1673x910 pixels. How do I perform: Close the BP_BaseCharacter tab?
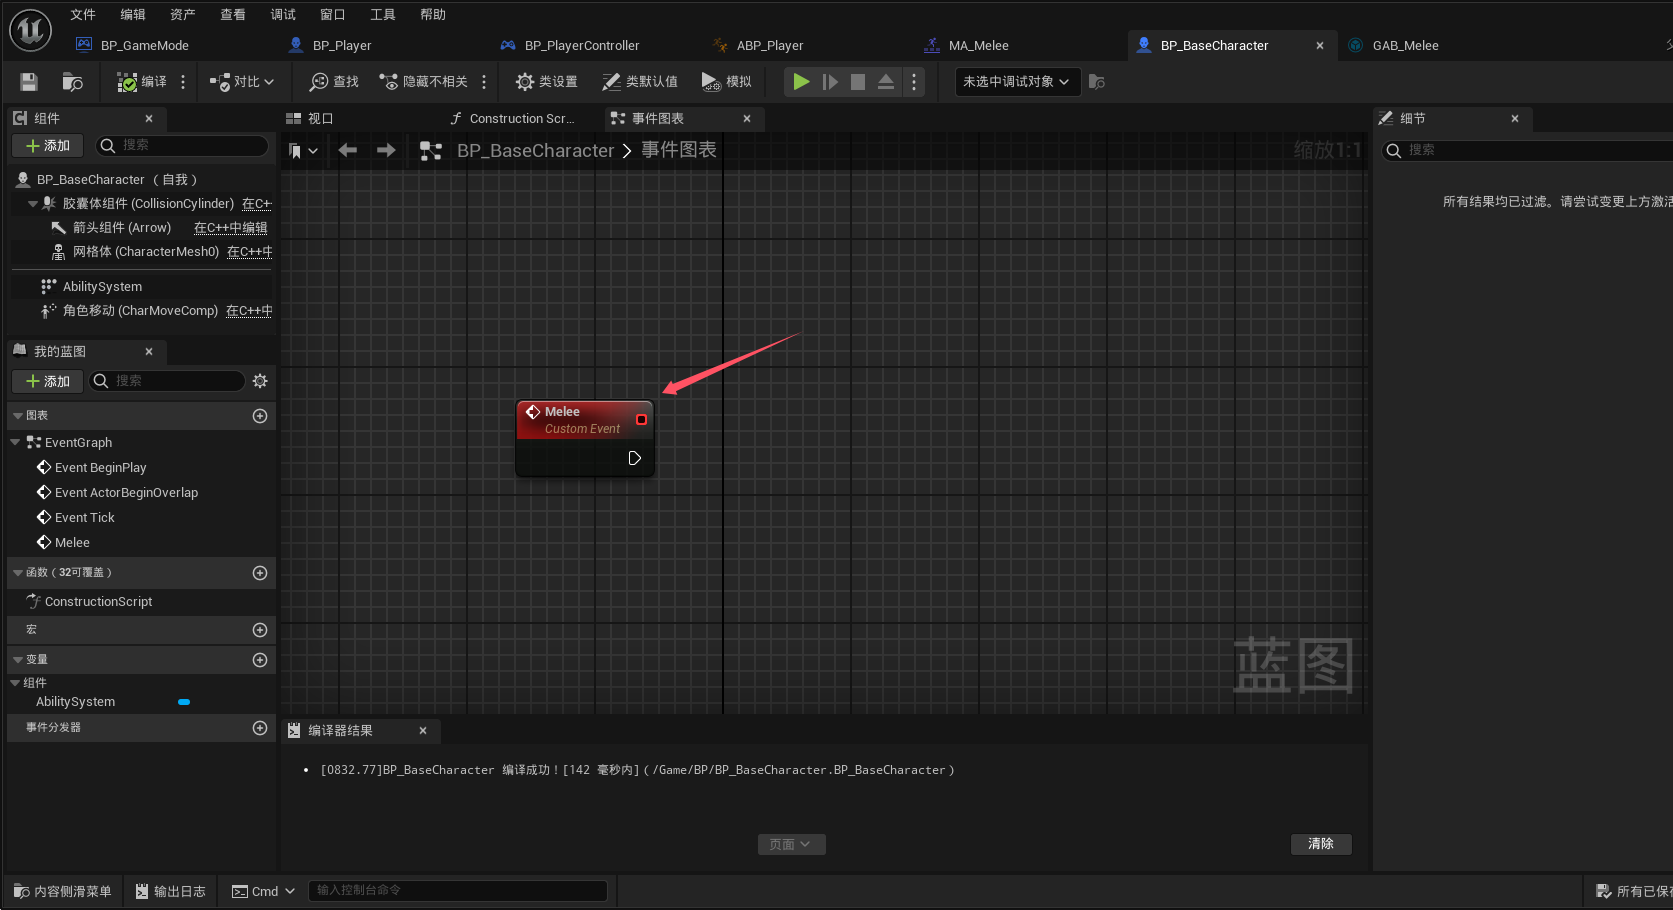pos(1320,45)
